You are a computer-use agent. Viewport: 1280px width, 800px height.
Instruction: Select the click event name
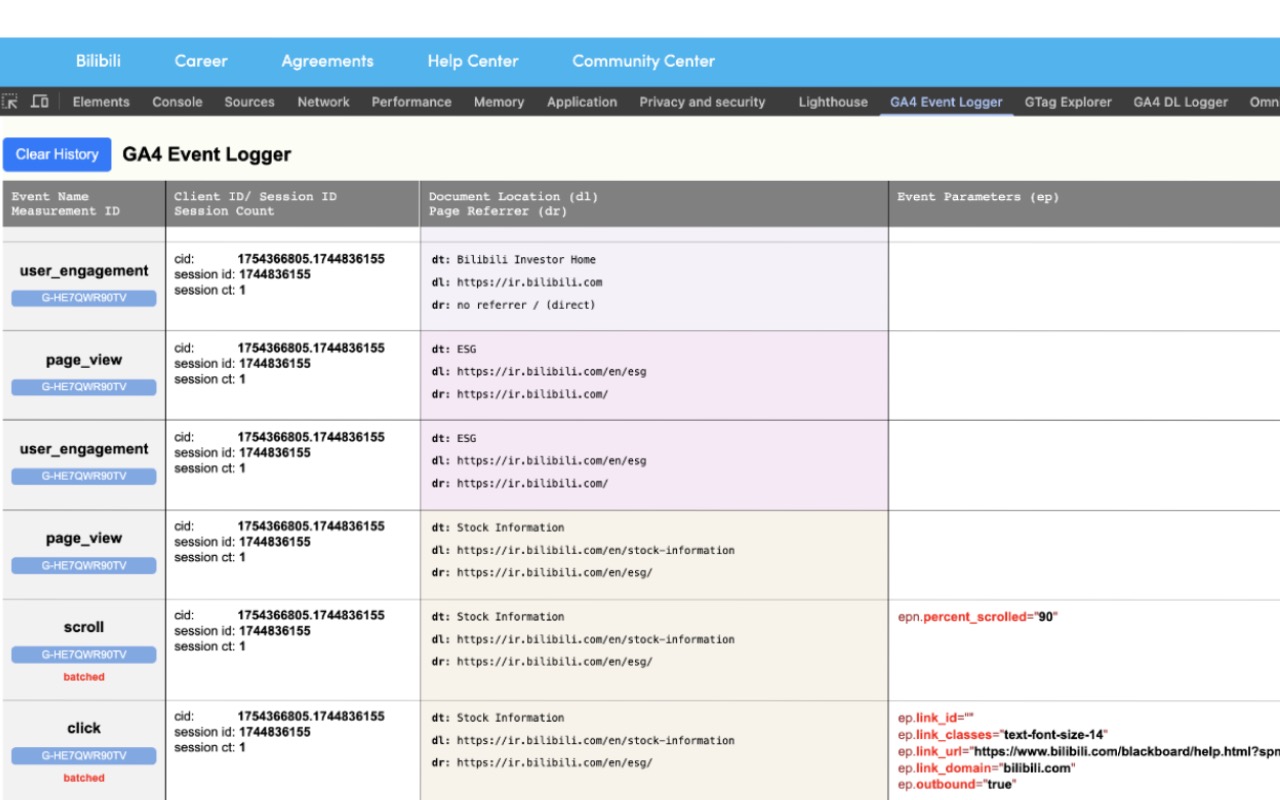[84, 728]
